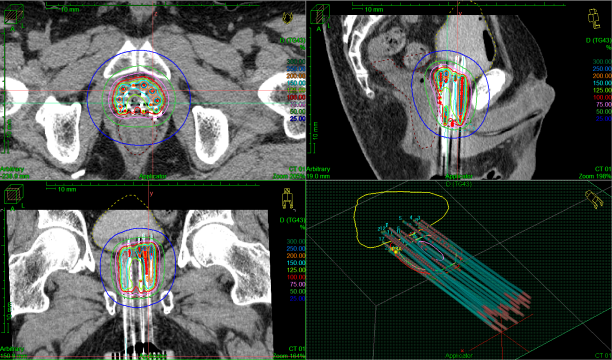Click the orientation cube in the sagittal view
The width and height of the screenshot is (612, 360).
click(x=320, y=15)
